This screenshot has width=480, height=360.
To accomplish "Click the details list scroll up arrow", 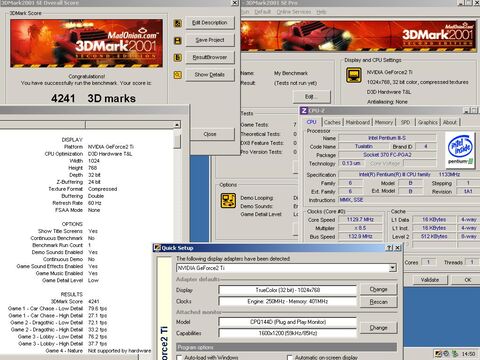I will click(x=177, y=125).
